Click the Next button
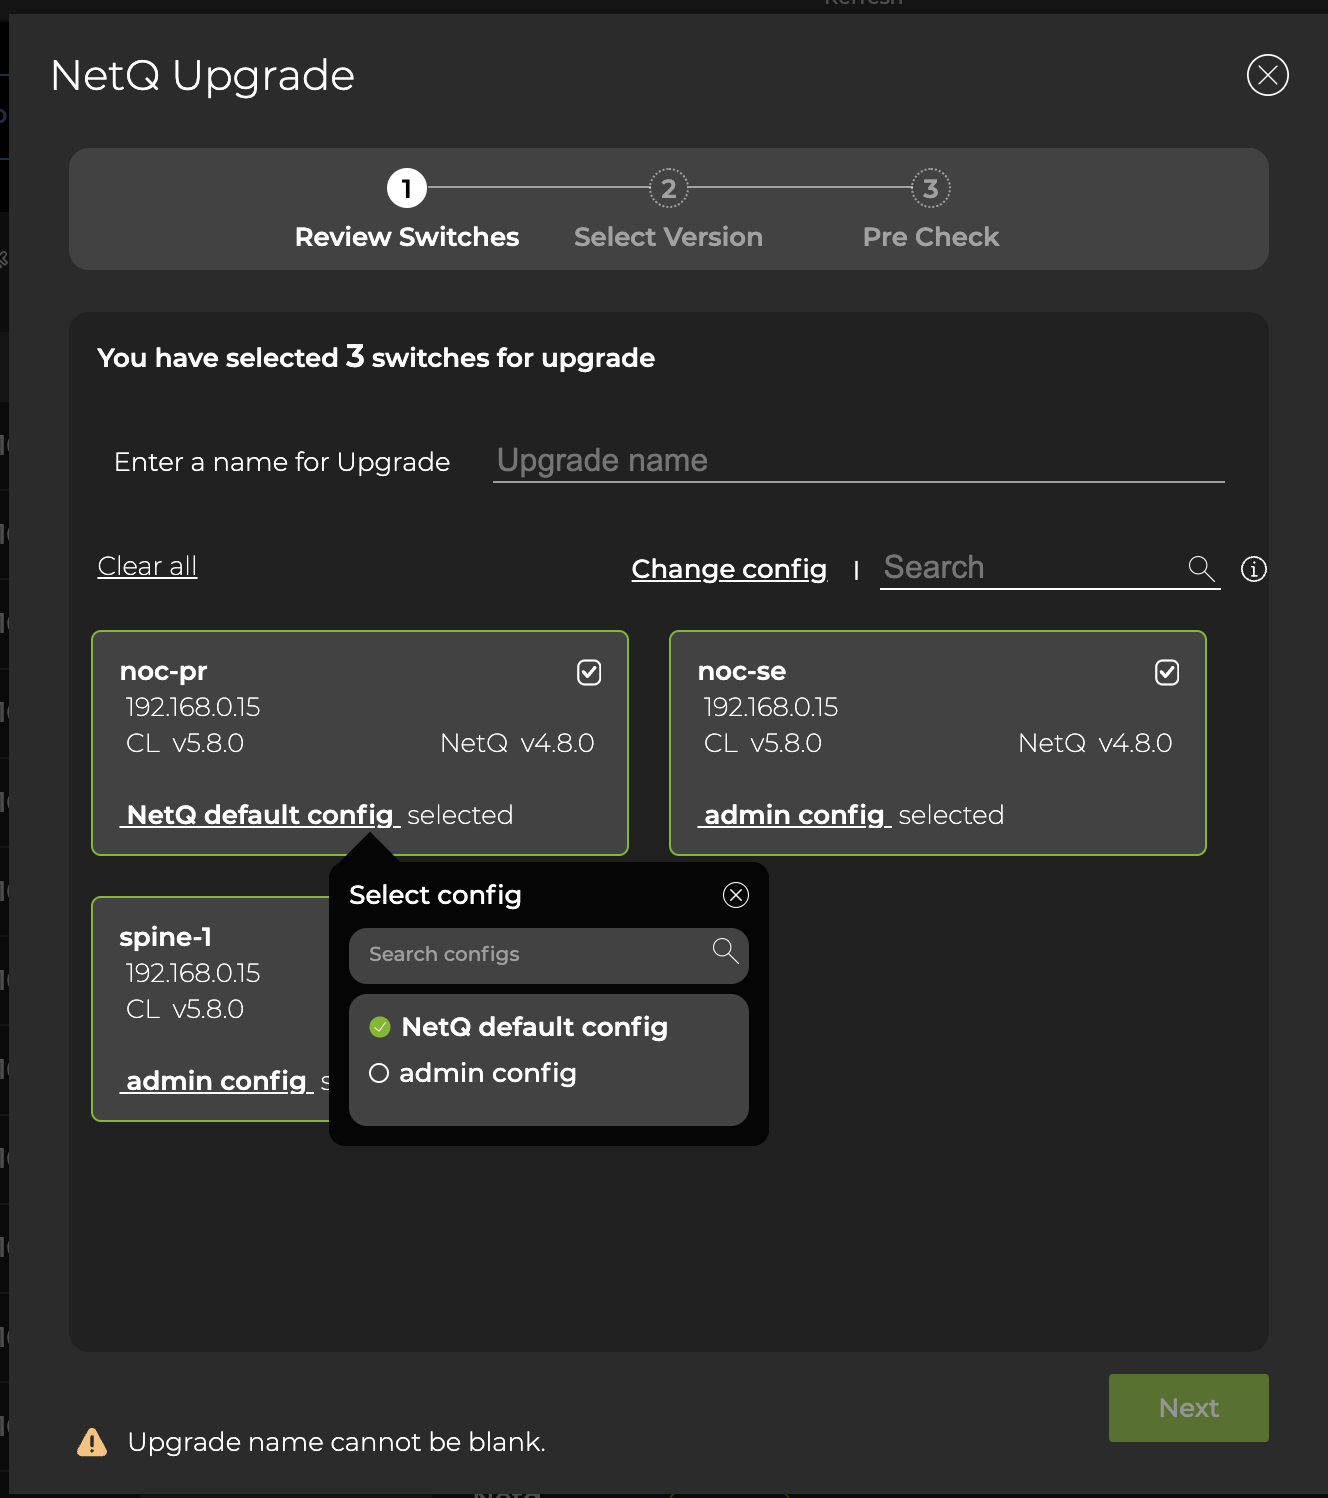1328x1498 pixels. click(x=1188, y=1407)
